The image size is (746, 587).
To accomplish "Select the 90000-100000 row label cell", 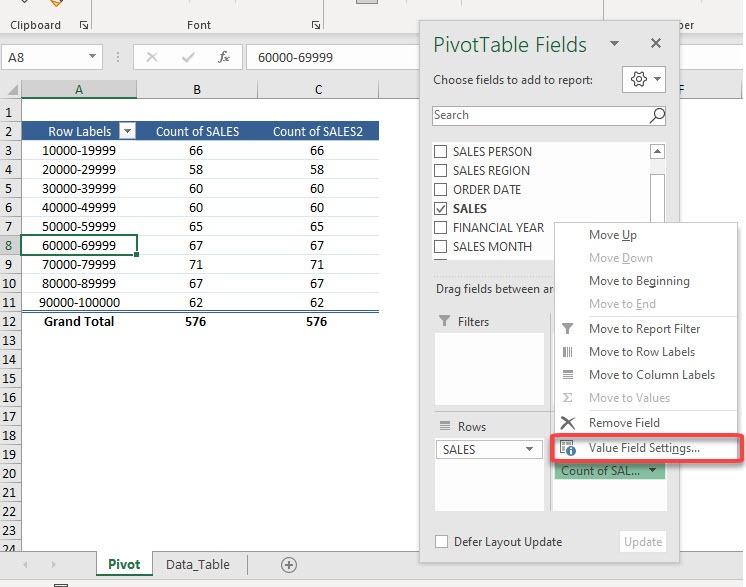I will point(79,303).
